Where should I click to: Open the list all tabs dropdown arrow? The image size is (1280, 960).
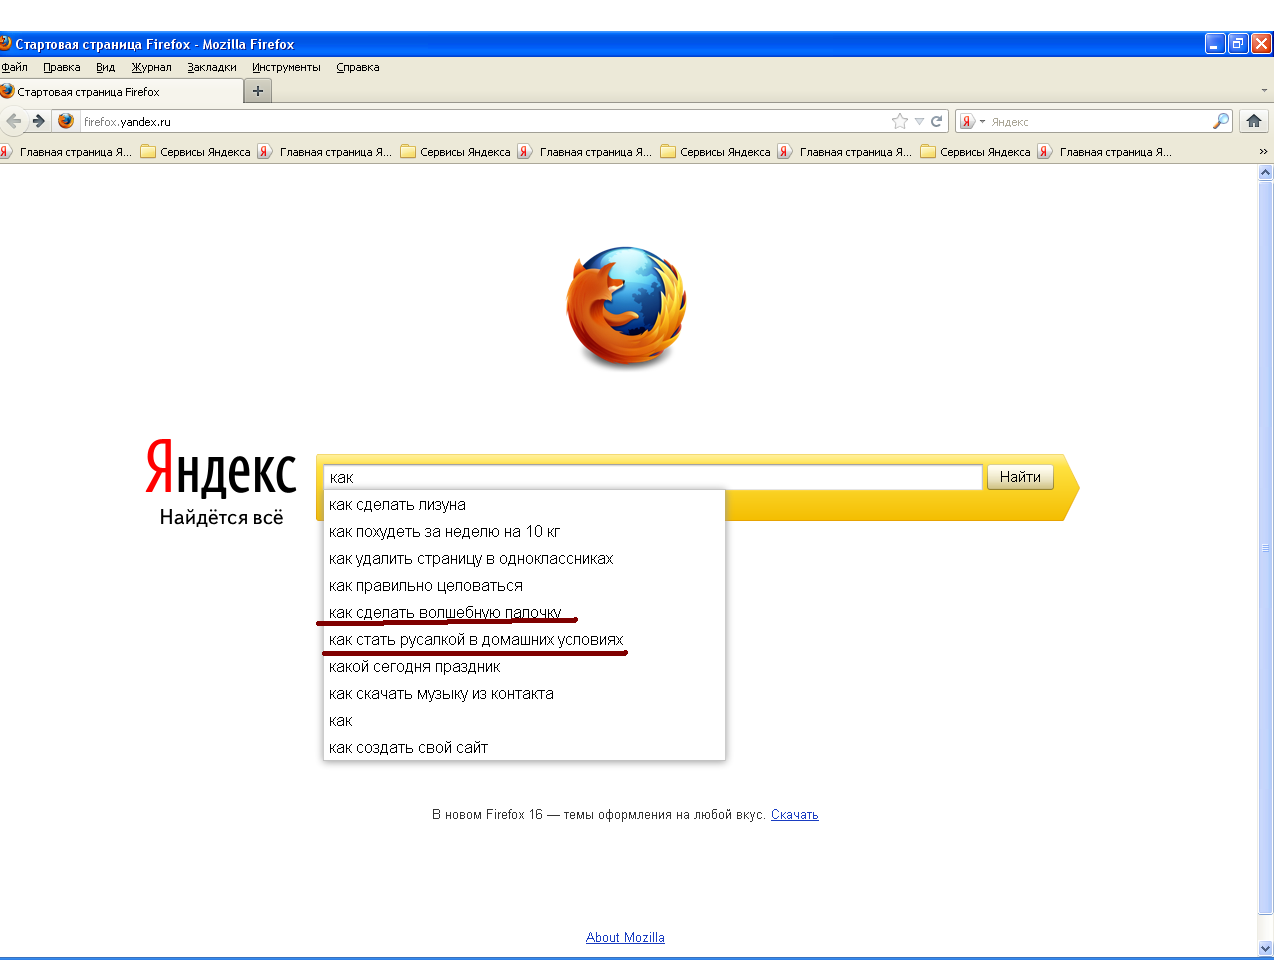tap(1264, 91)
